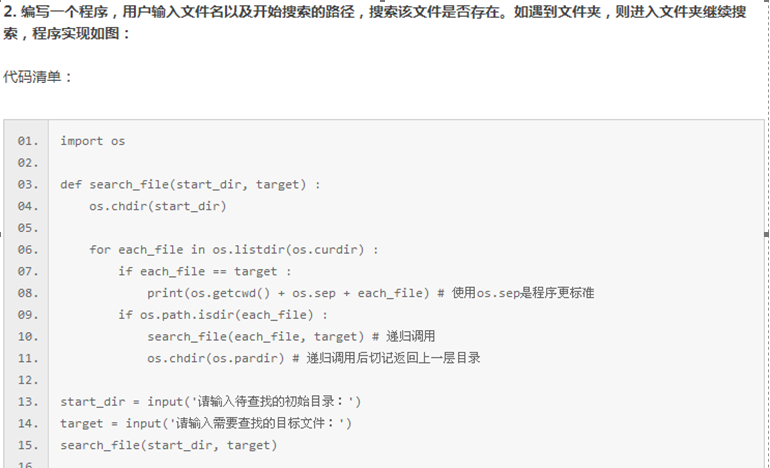The height and width of the screenshot is (468, 770).
Task: Click line number 01 in the code listing
Action: pos(27,141)
